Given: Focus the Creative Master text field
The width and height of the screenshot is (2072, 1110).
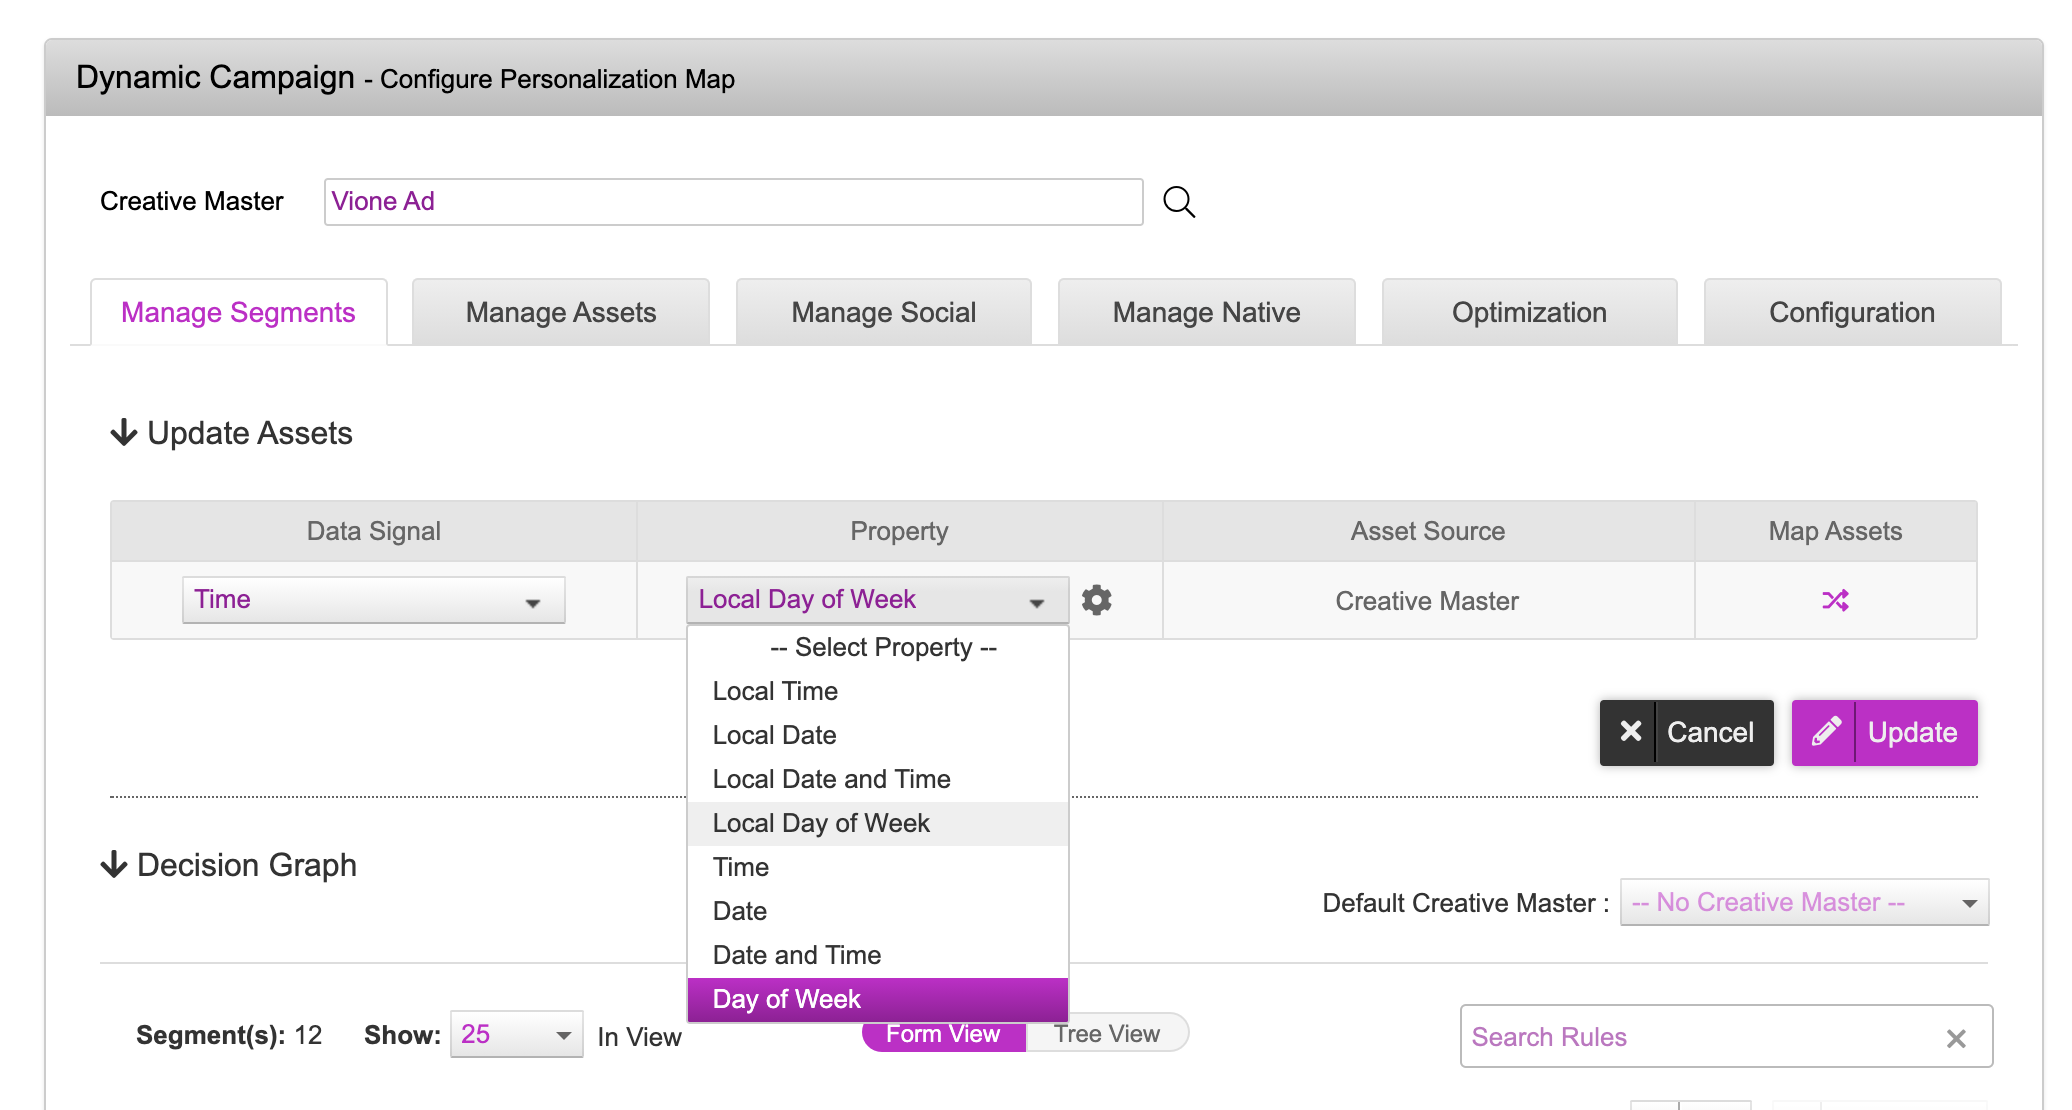Looking at the screenshot, I should pyautogui.click(x=733, y=202).
